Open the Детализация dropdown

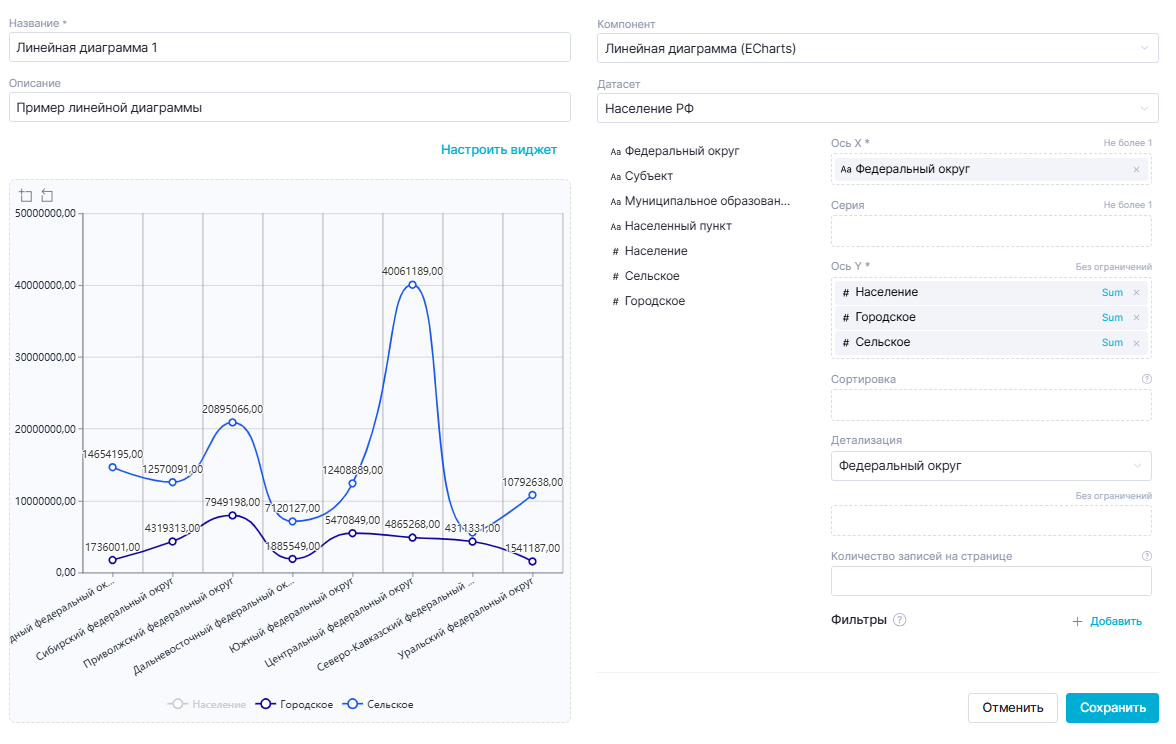tap(990, 466)
